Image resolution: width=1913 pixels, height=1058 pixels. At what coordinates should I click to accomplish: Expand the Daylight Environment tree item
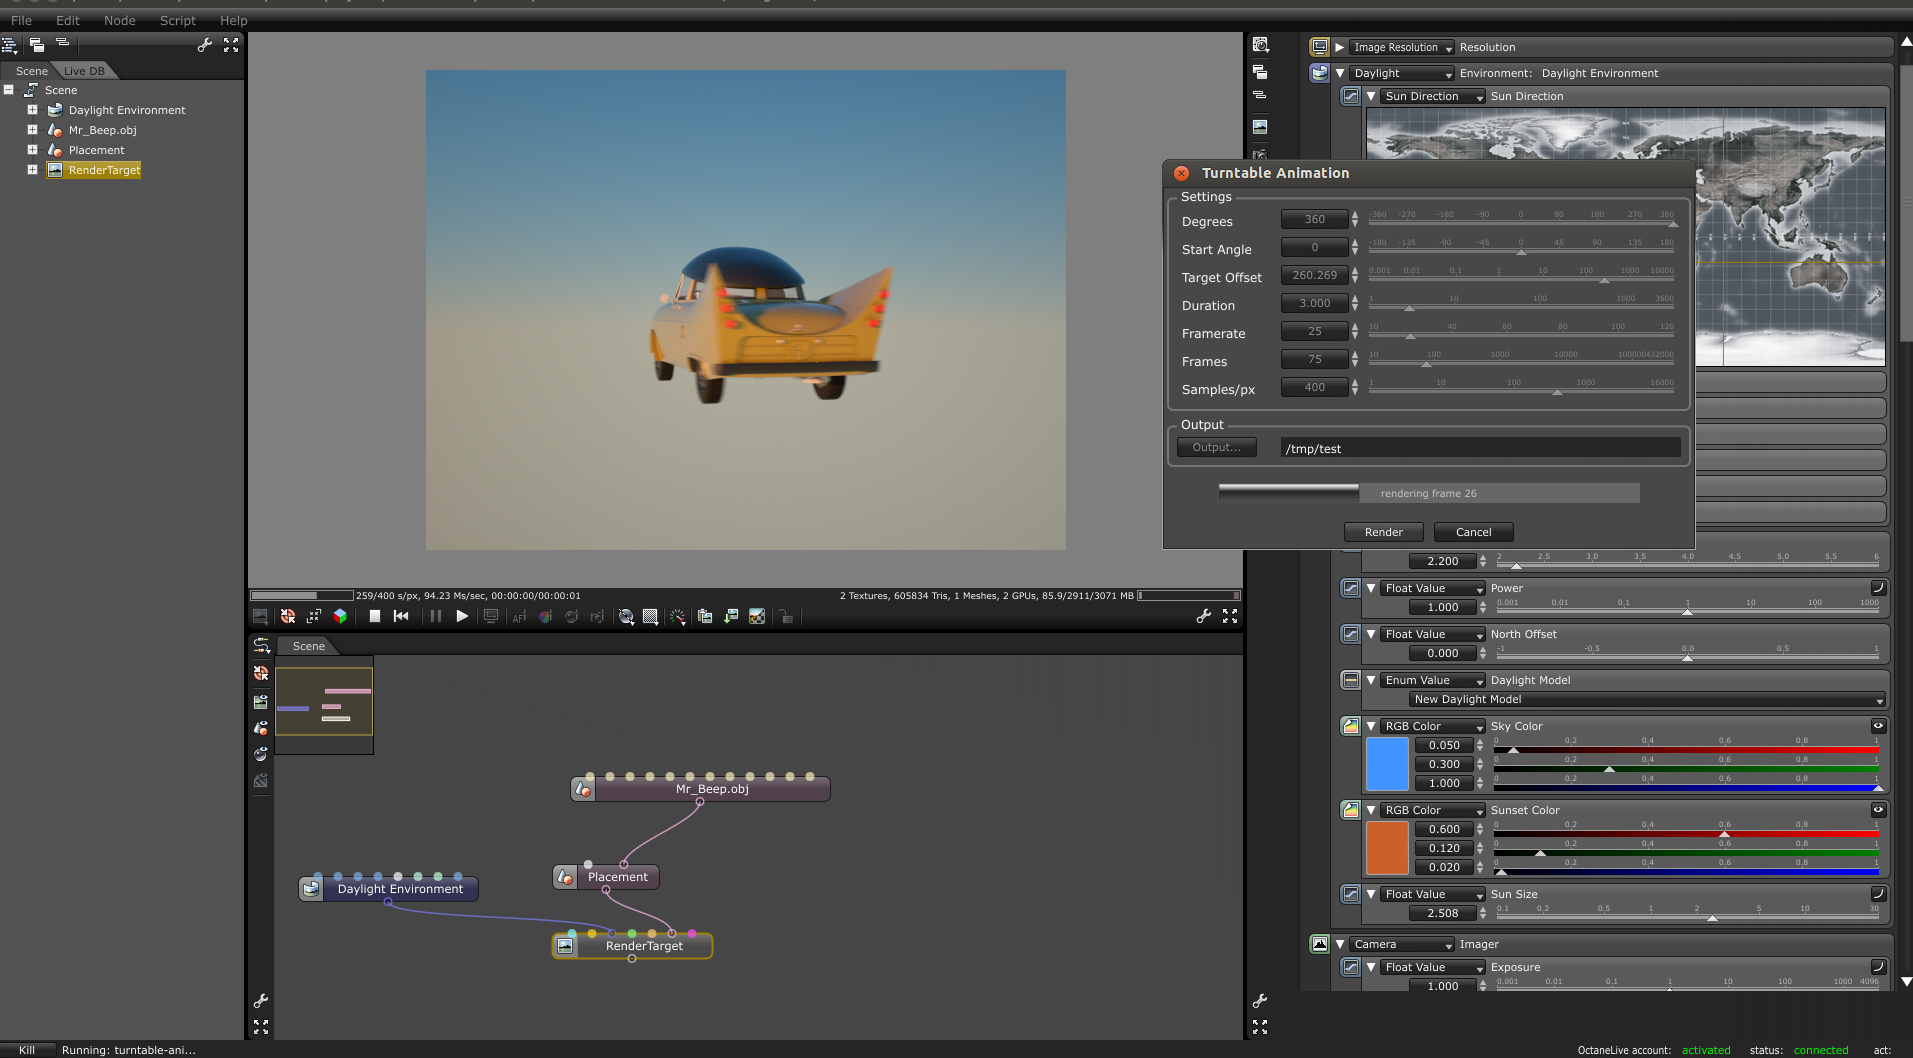point(32,110)
